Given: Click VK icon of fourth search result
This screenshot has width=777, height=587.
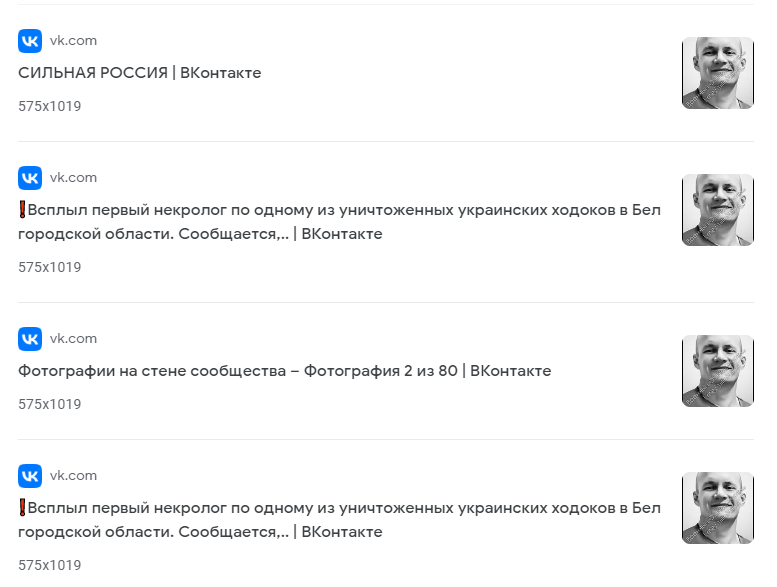Looking at the screenshot, I should [30, 476].
